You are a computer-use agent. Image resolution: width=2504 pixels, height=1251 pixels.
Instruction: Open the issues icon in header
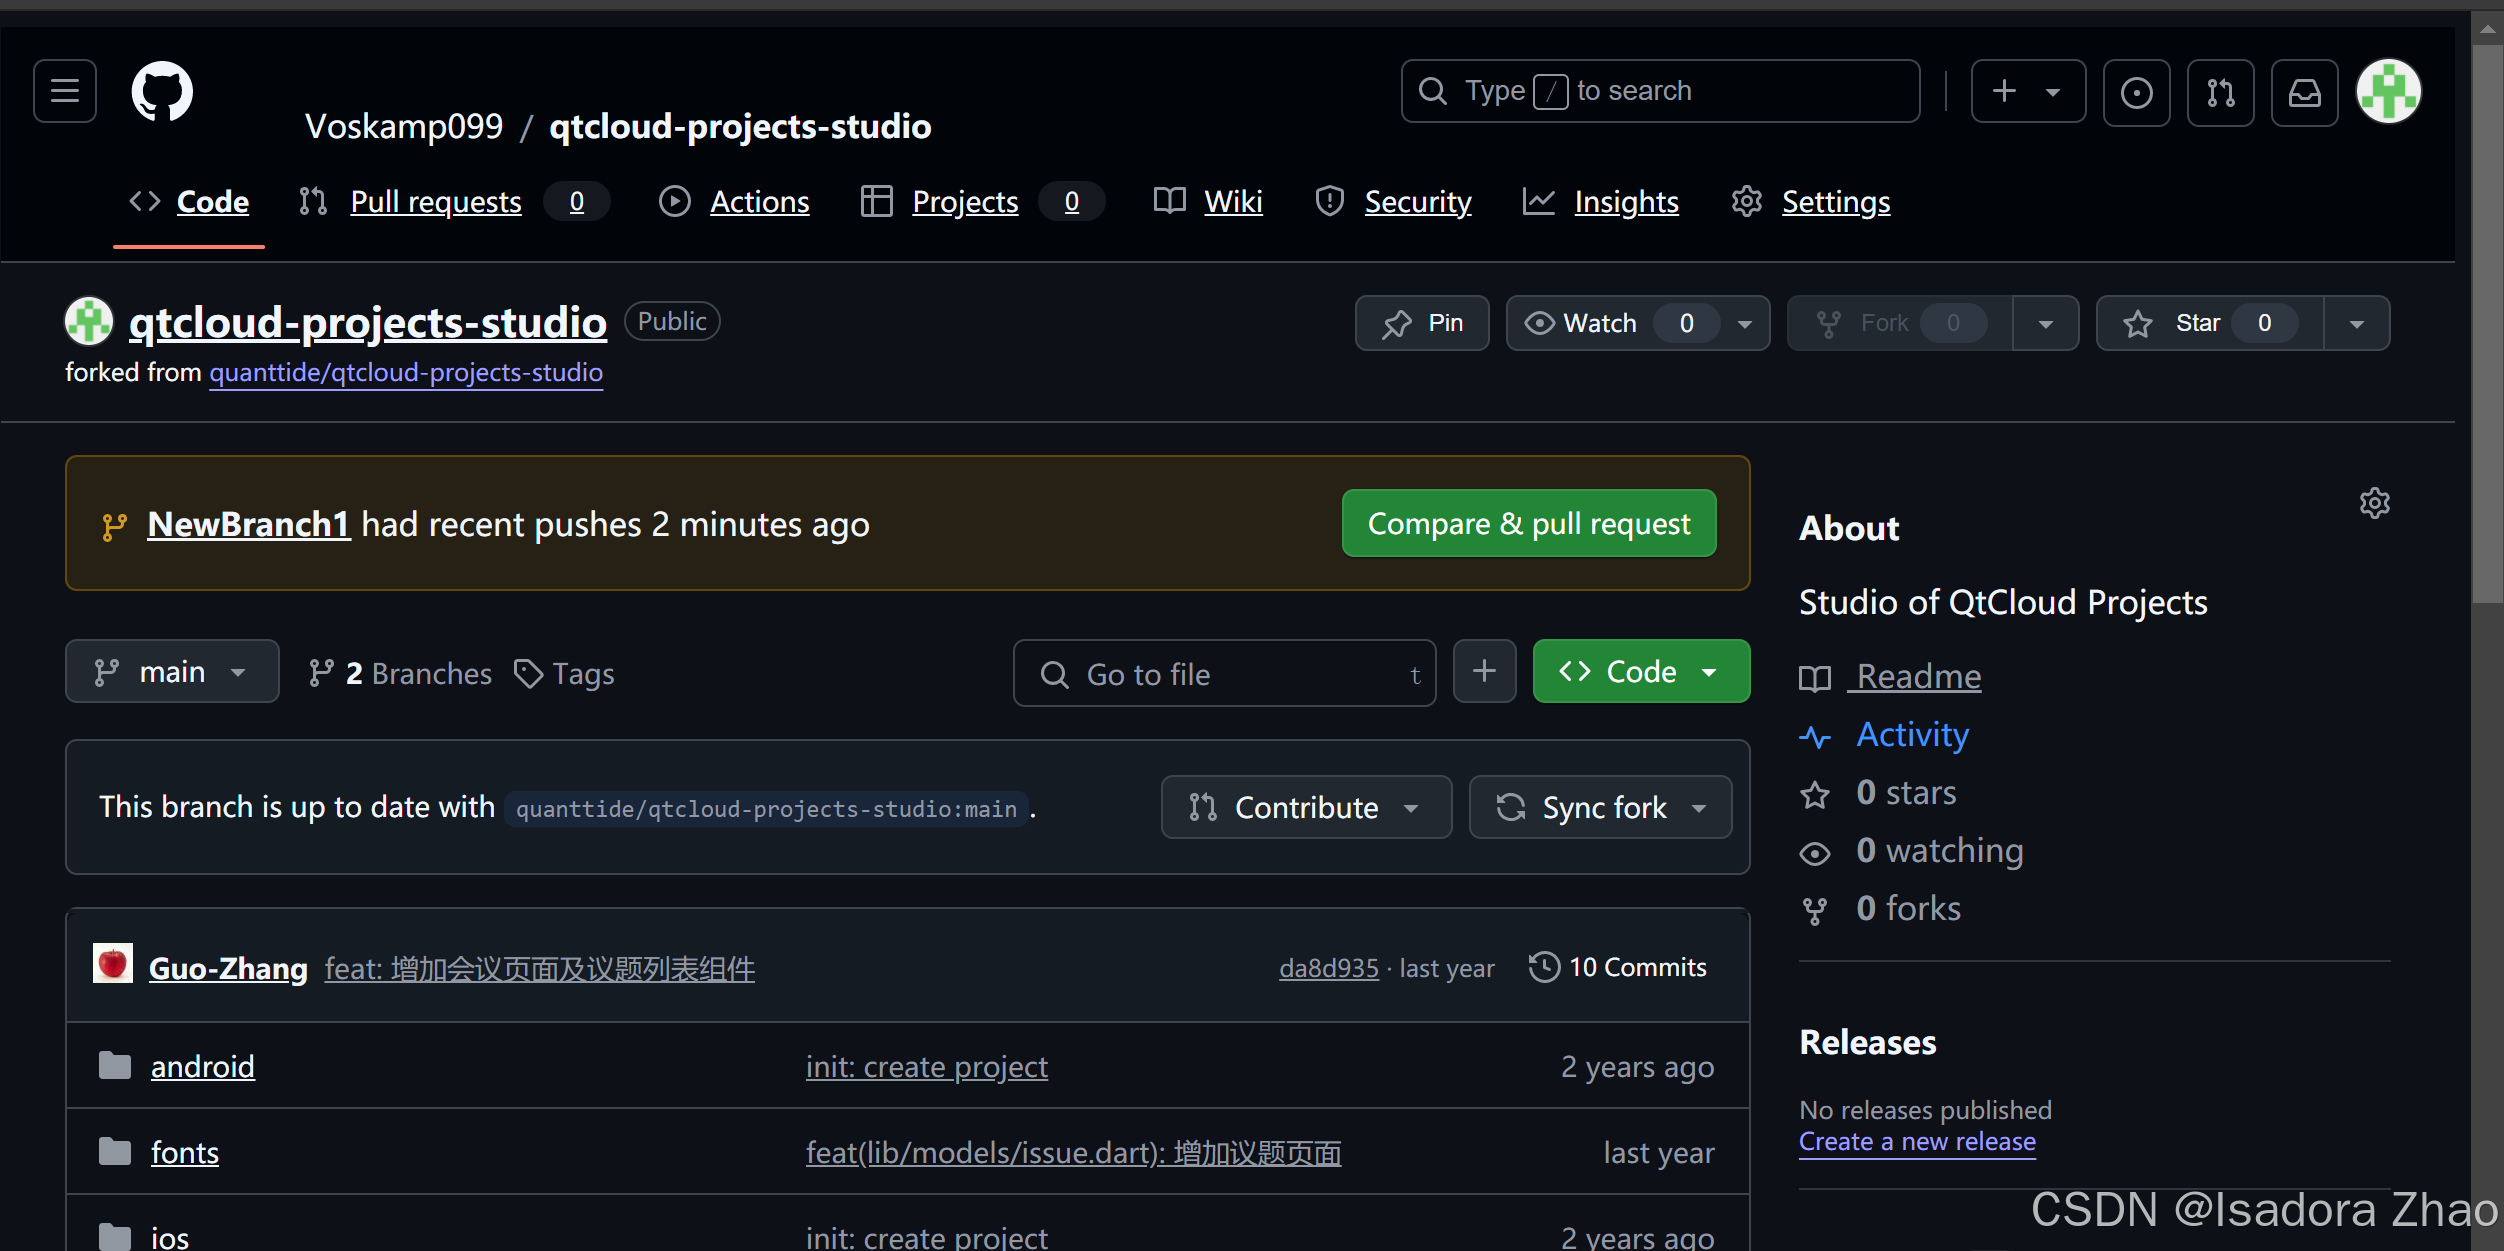pos(2136,93)
